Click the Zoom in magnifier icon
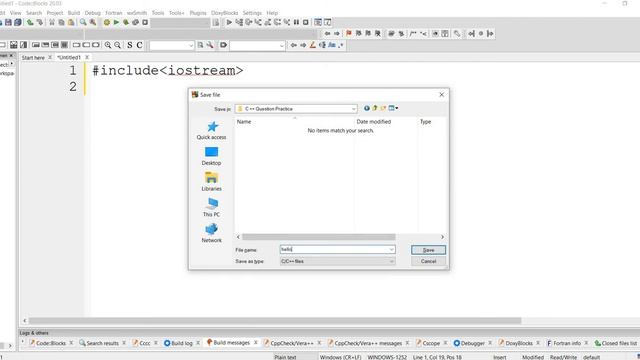Viewport: 640px width, 360px height. point(108,45)
